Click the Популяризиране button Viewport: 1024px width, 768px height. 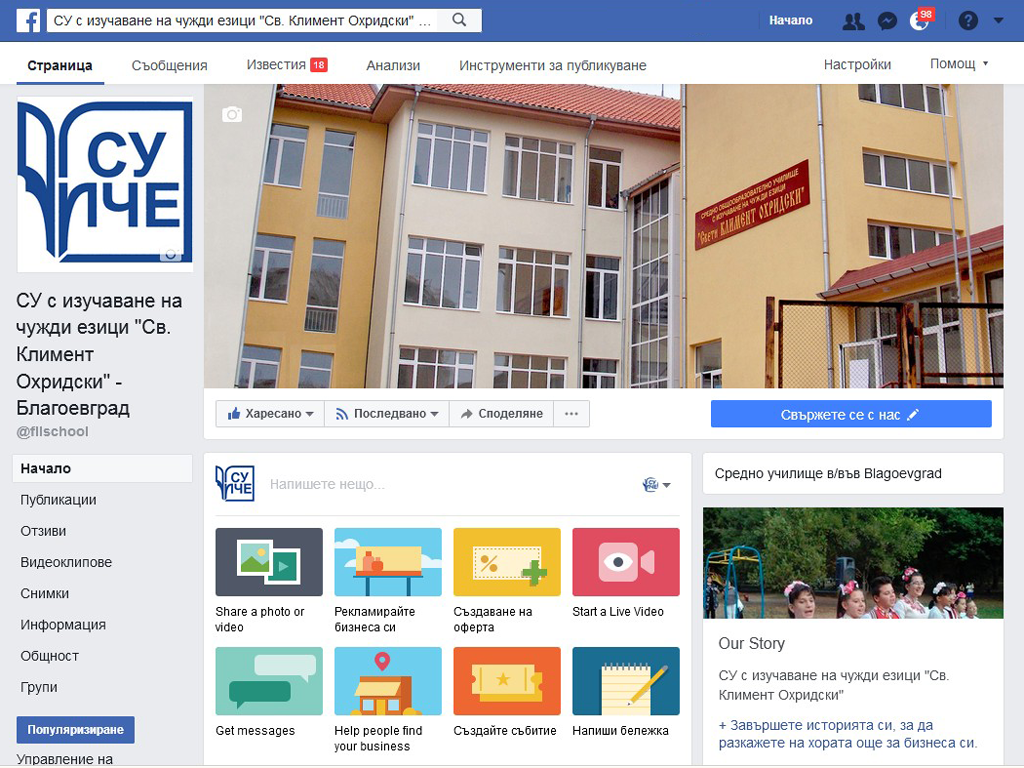coord(76,729)
